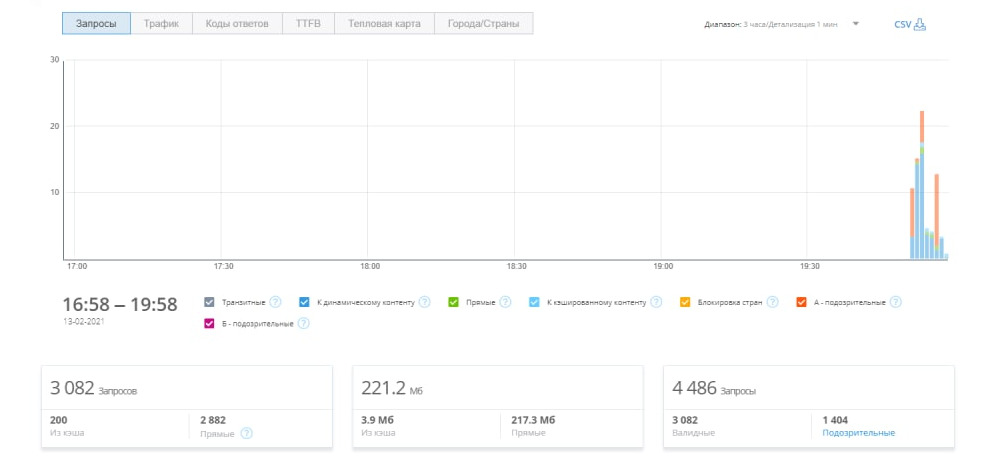This screenshot has height=471, width=1001.
Task: Expand the range and detail dropdown arrow
Action: tap(856, 24)
